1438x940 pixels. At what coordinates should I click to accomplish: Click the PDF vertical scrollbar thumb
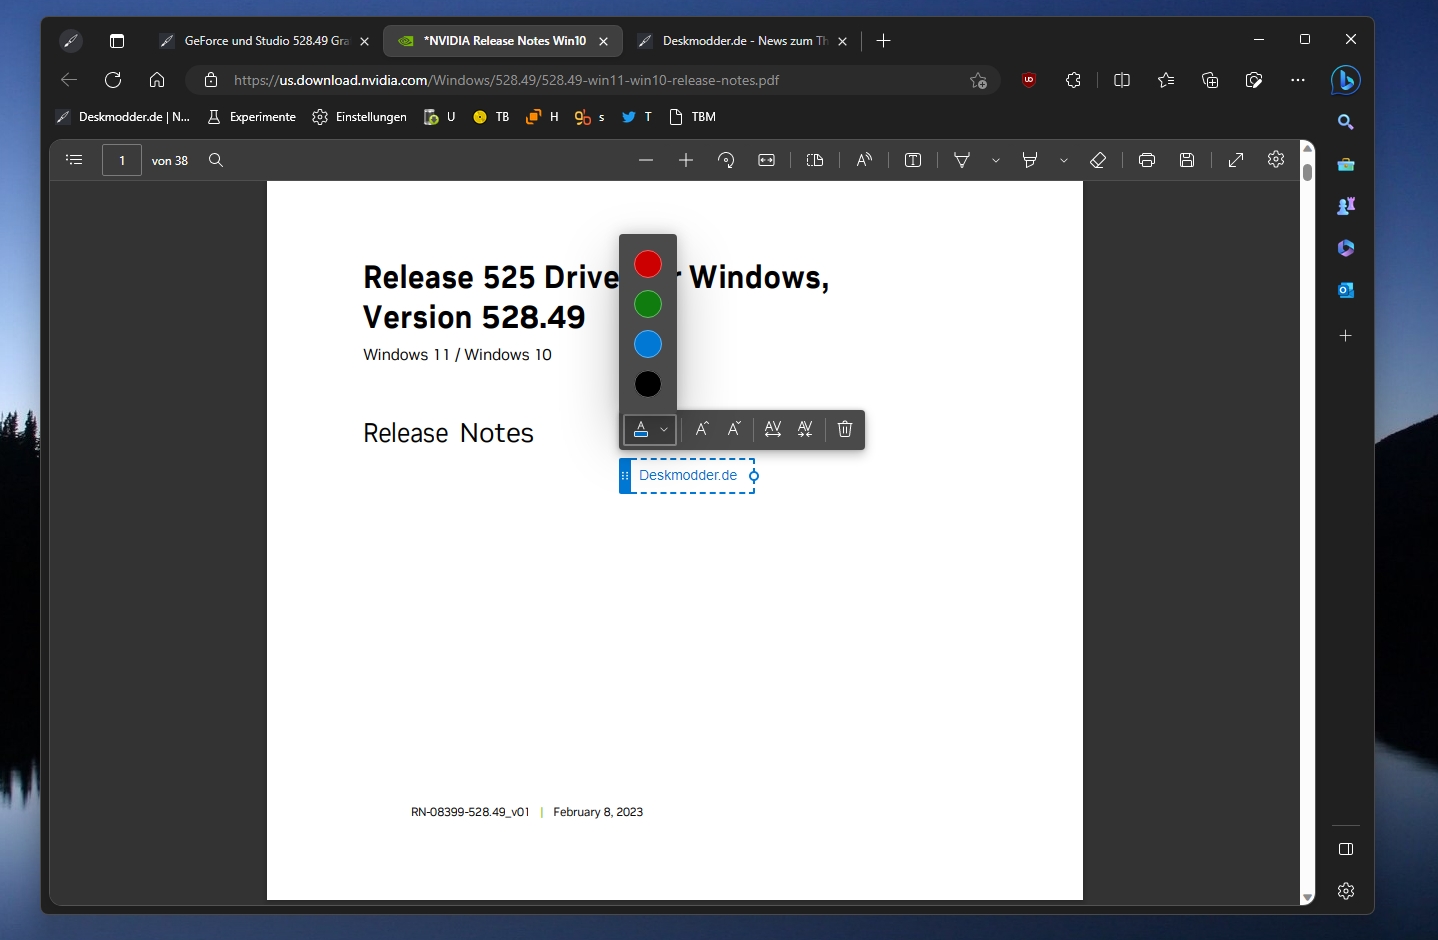tap(1307, 171)
